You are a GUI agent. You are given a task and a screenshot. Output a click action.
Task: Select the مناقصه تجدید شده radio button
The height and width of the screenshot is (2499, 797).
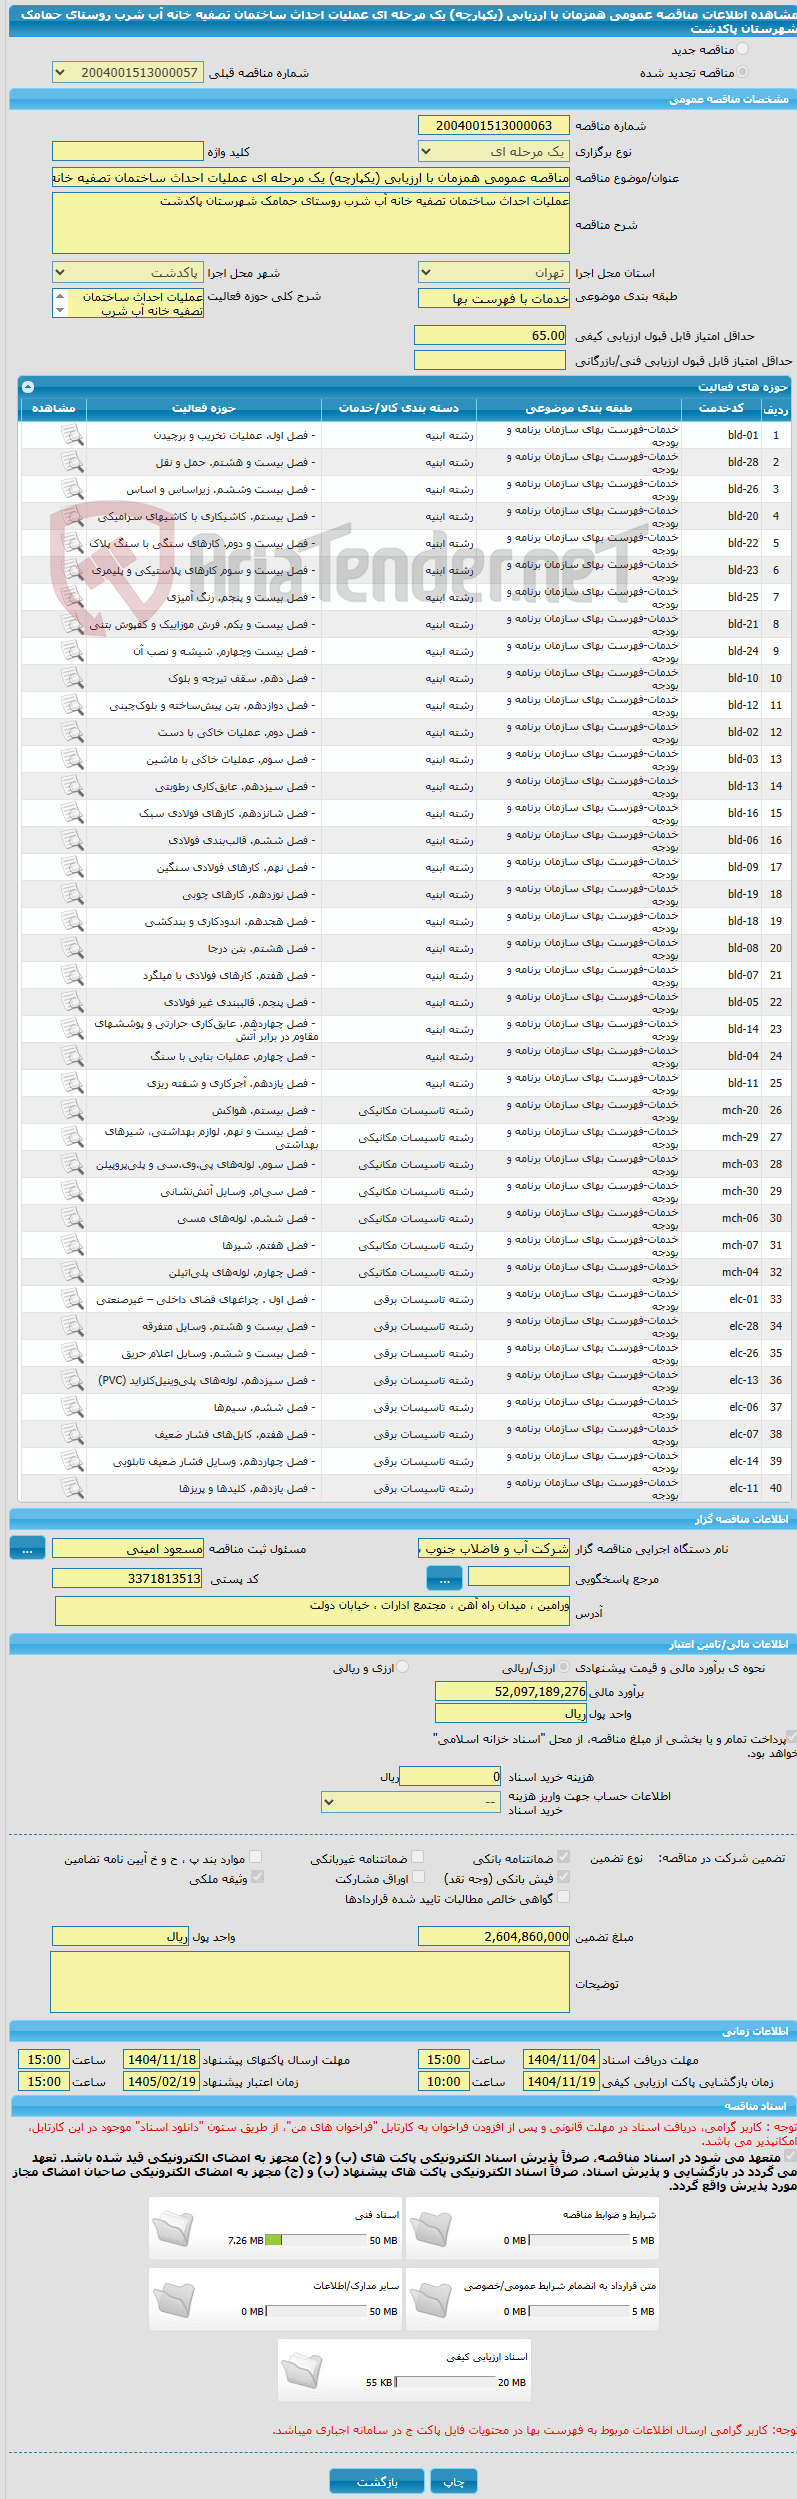[x=742, y=72]
